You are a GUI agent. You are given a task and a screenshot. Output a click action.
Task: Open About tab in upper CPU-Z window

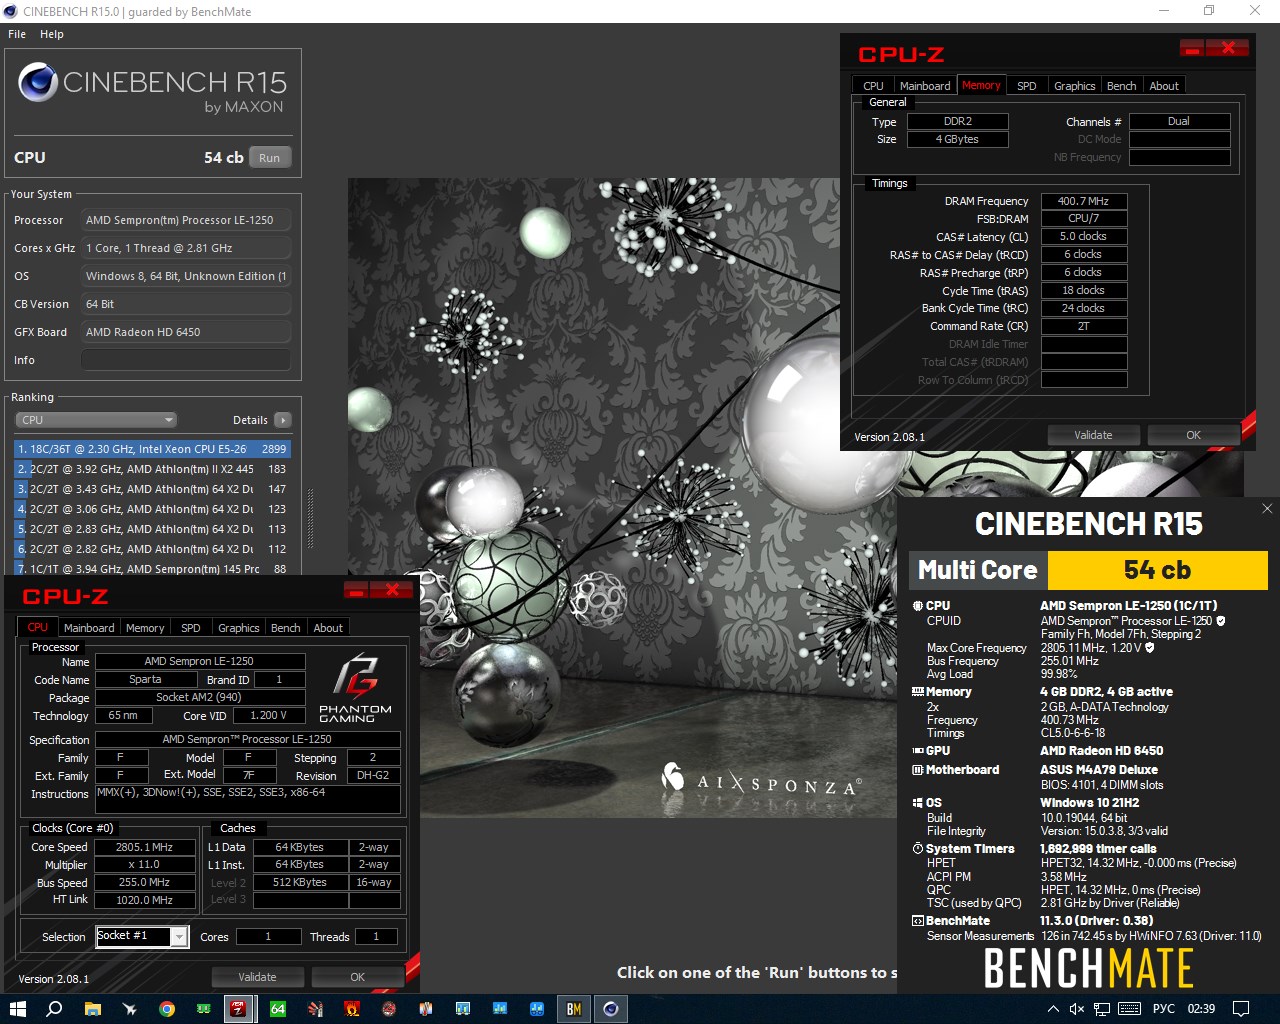tap(1164, 86)
